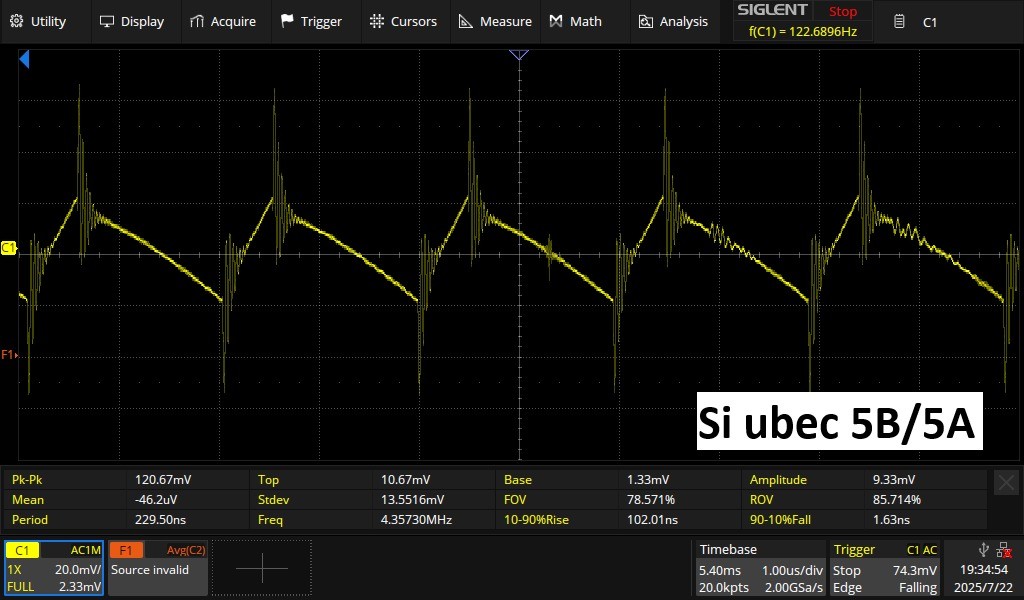Click the Stop run-state indicator
The image size is (1024, 600).
(x=842, y=11)
